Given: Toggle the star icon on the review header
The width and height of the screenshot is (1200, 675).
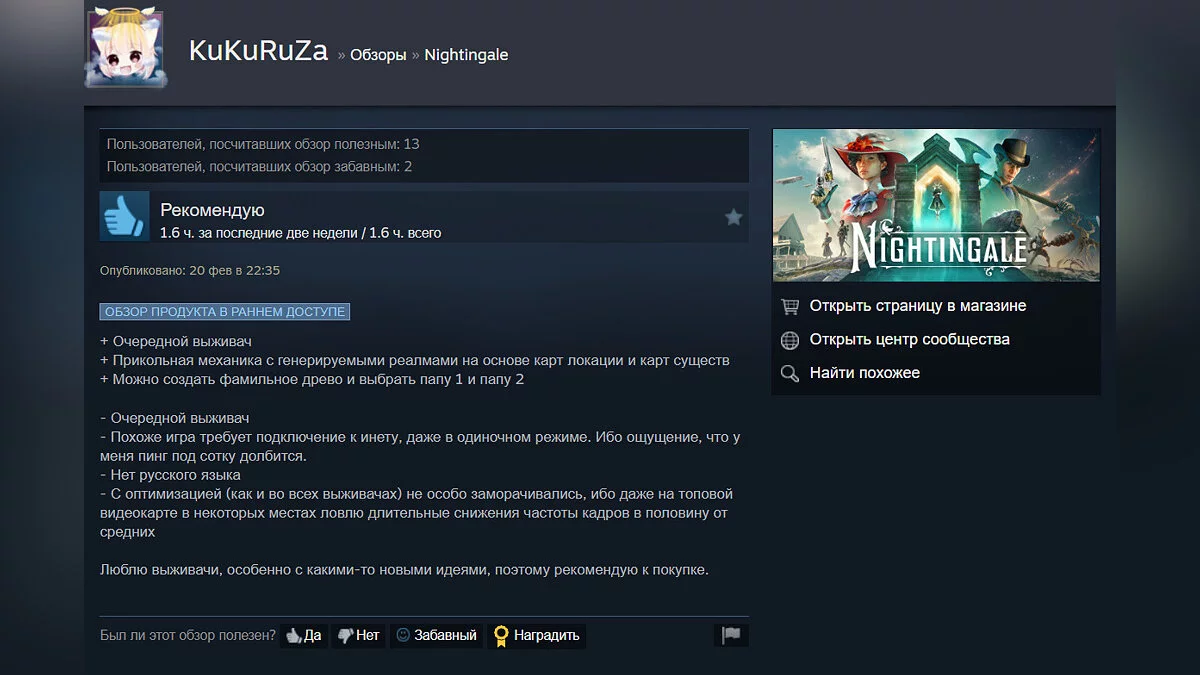Looking at the screenshot, I should [x=733, y=217].
